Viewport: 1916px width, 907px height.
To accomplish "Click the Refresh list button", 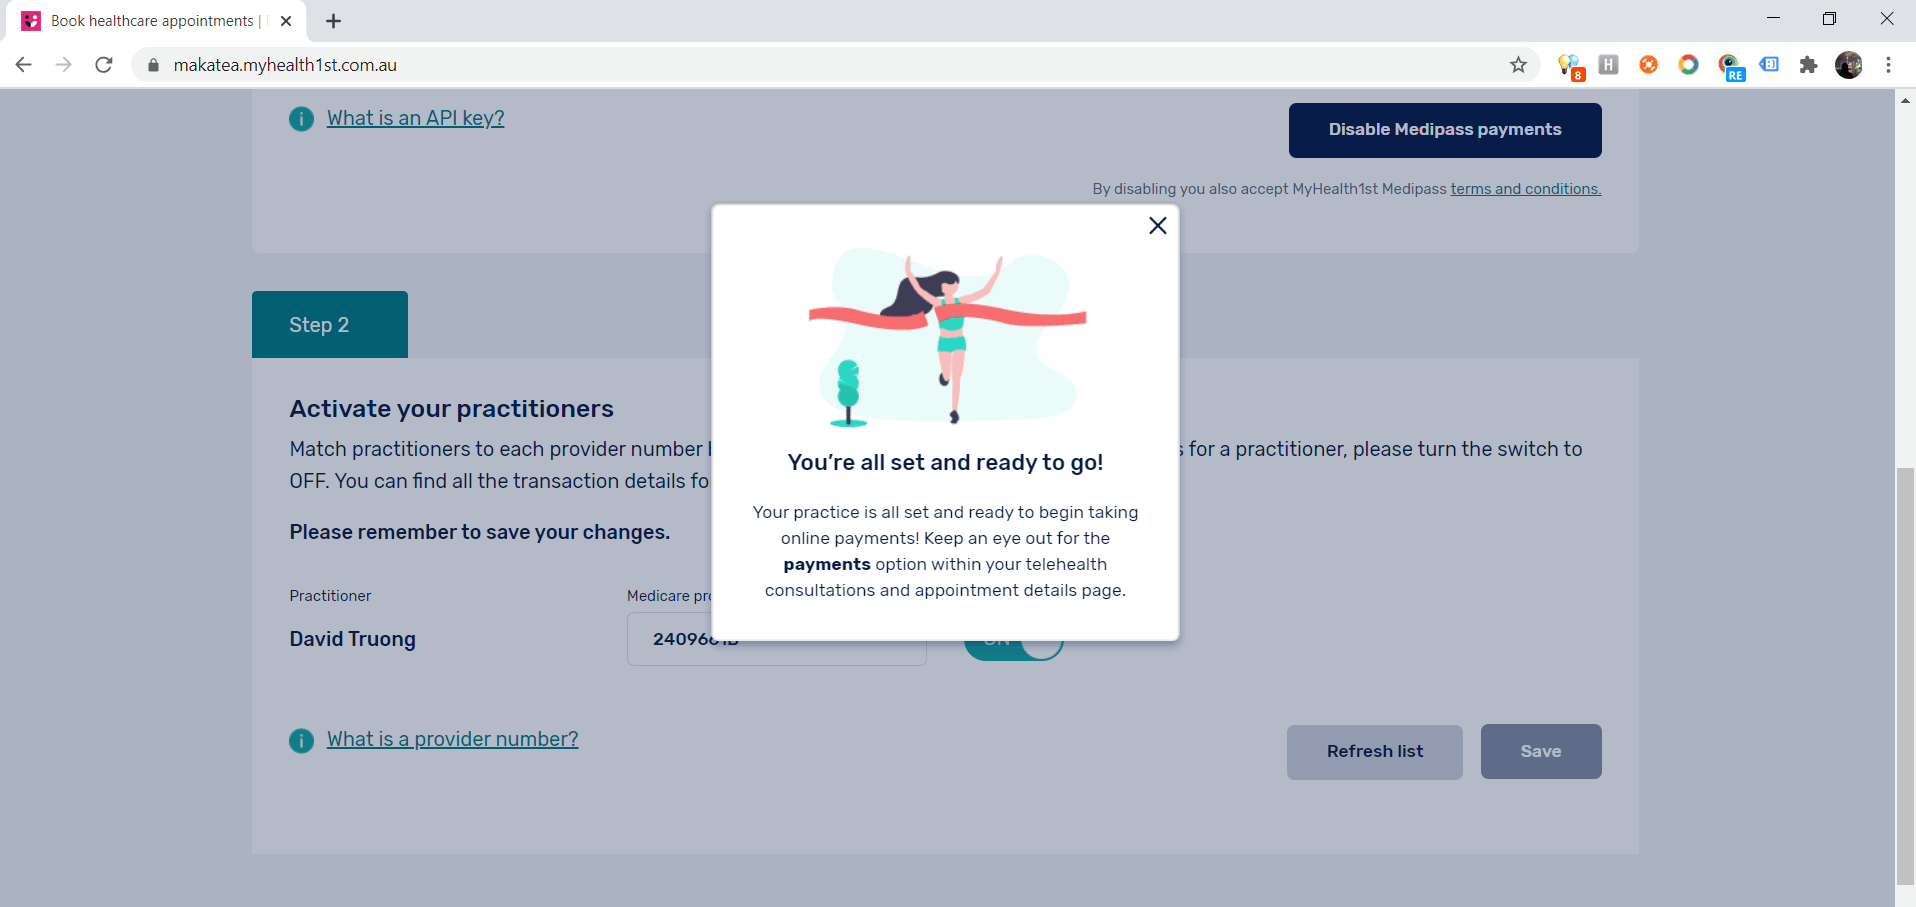I will [1374, 752].
